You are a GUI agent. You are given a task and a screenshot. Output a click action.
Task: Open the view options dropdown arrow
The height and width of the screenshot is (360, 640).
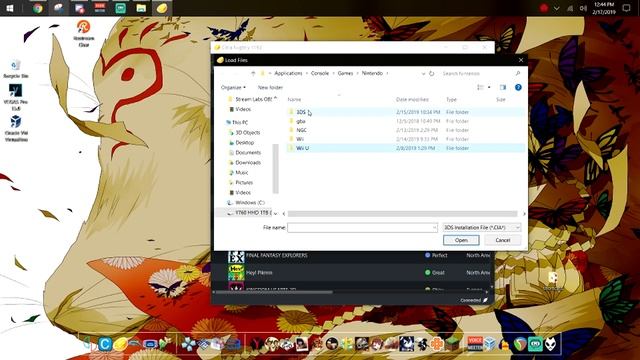click(489, 87)
